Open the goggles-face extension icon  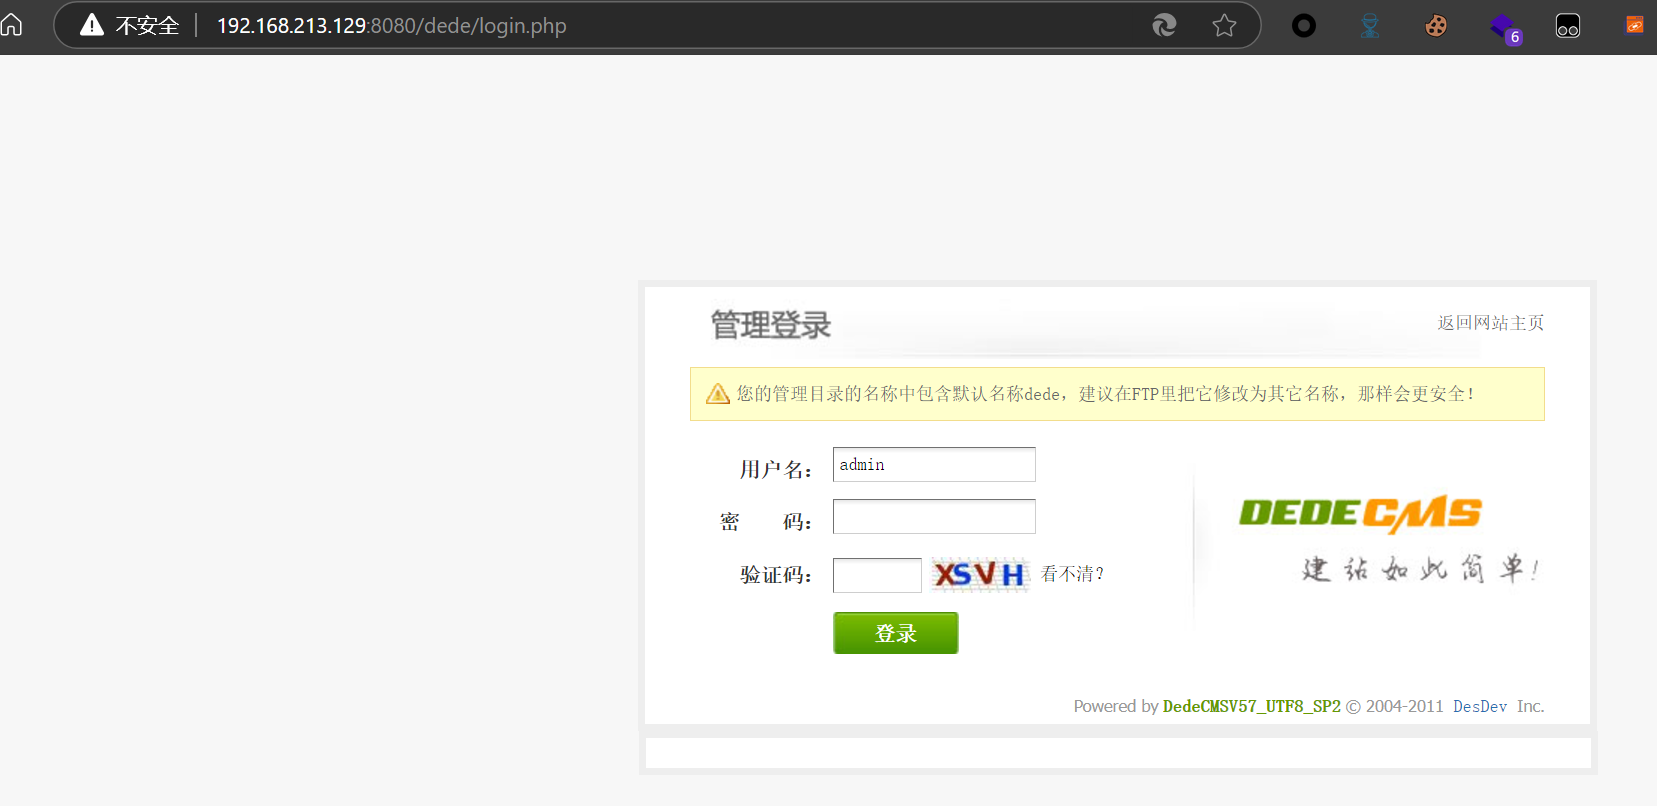coord(1568,26)
